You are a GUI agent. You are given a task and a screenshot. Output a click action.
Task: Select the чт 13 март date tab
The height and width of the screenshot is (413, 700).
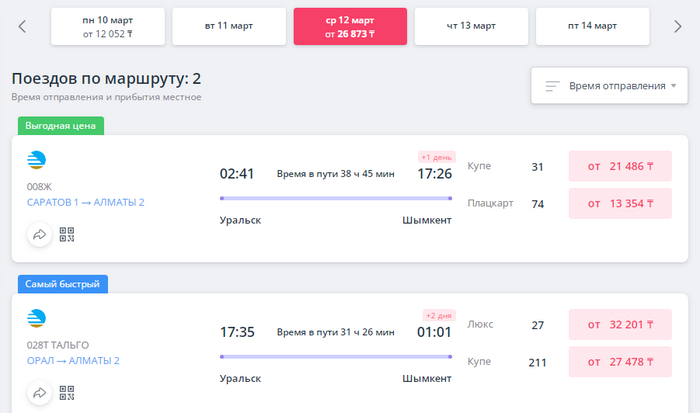tap(471, 26)
